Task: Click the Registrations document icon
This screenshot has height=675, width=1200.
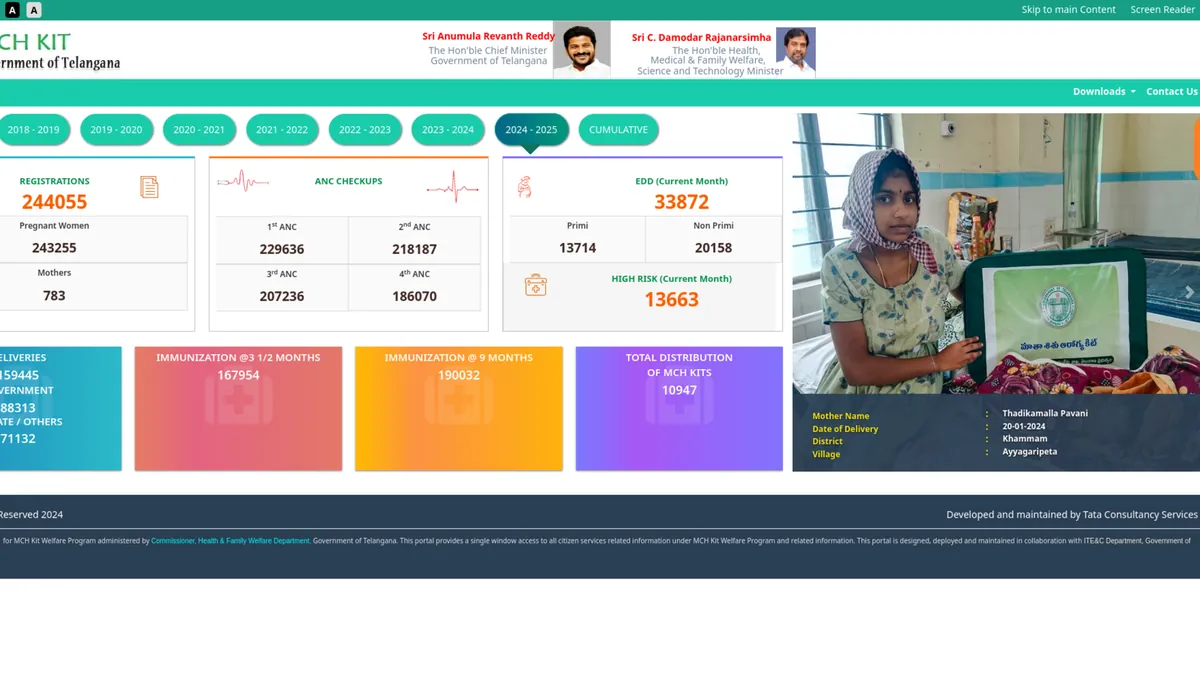Action: click(149, 187)
